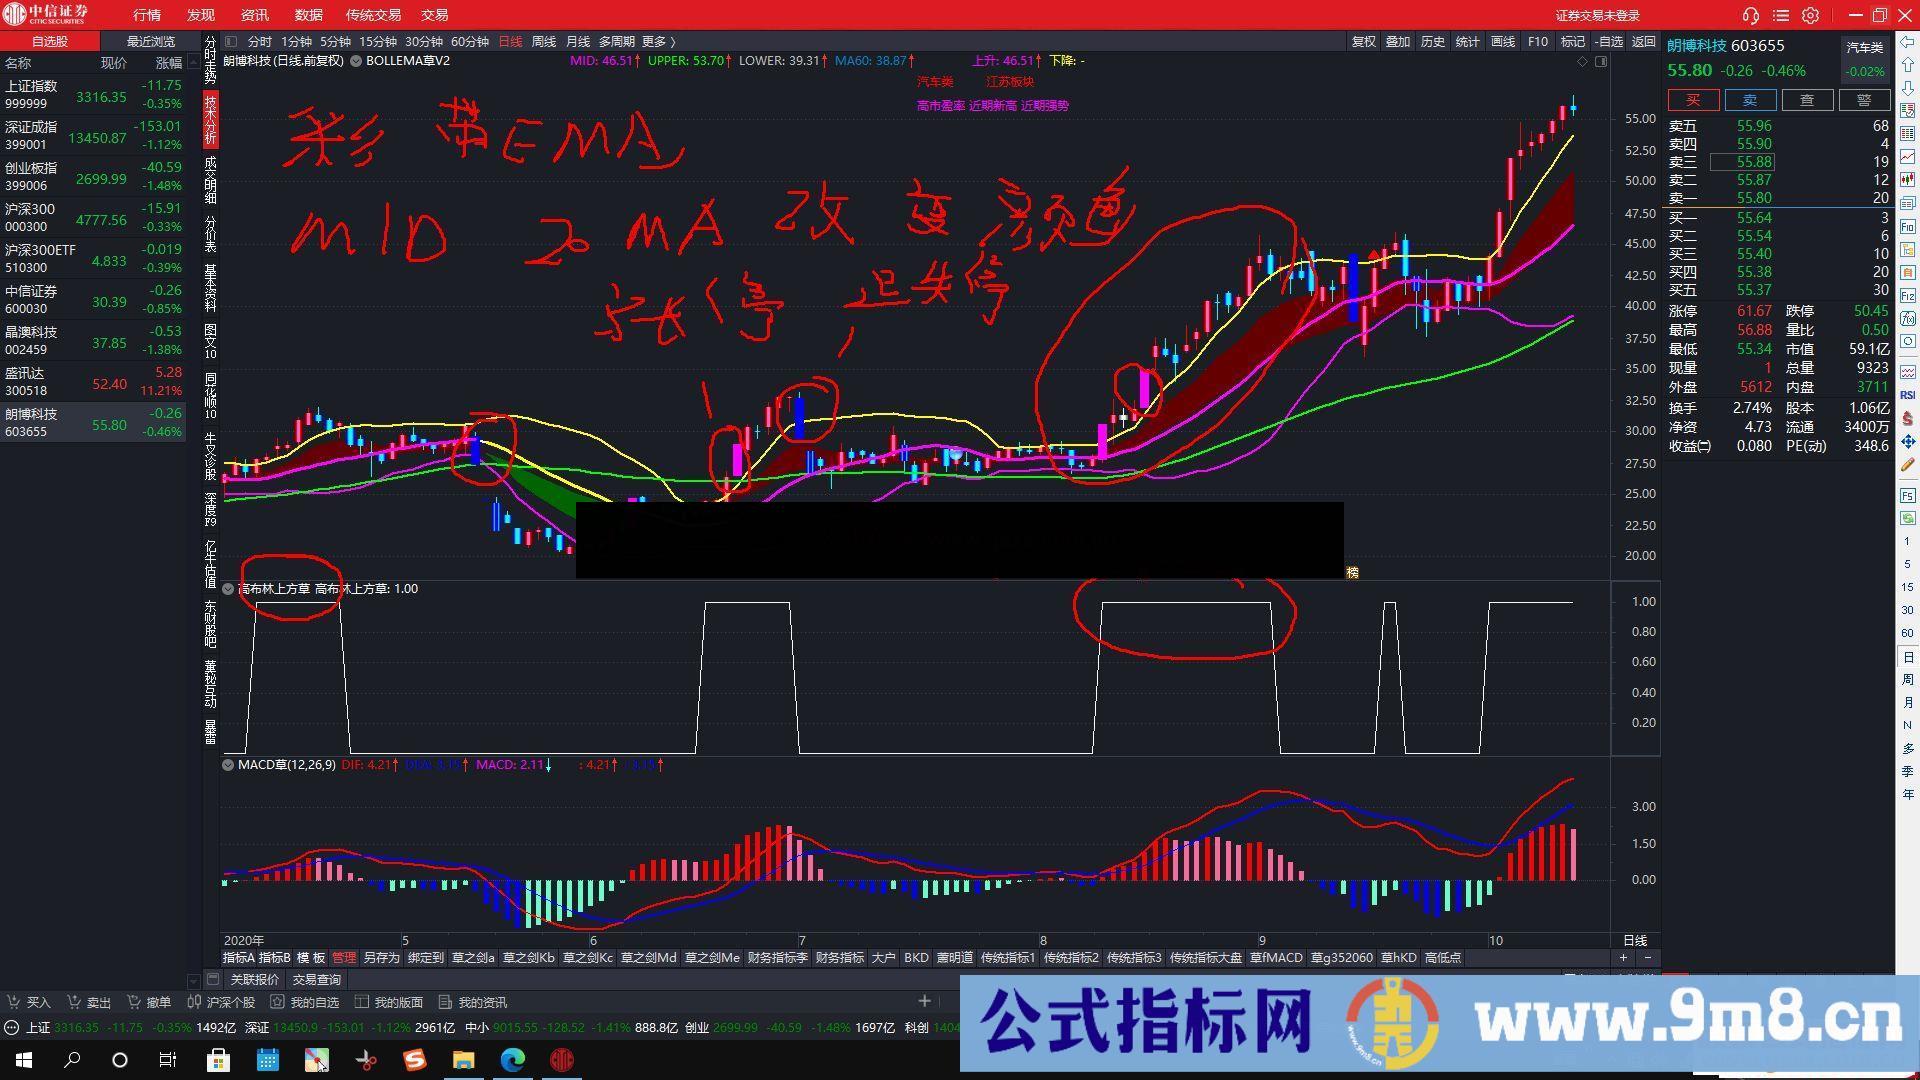Open the 传统交易 menu
This screenshot has width=1920, height=1080.
(x=373, y=14)
